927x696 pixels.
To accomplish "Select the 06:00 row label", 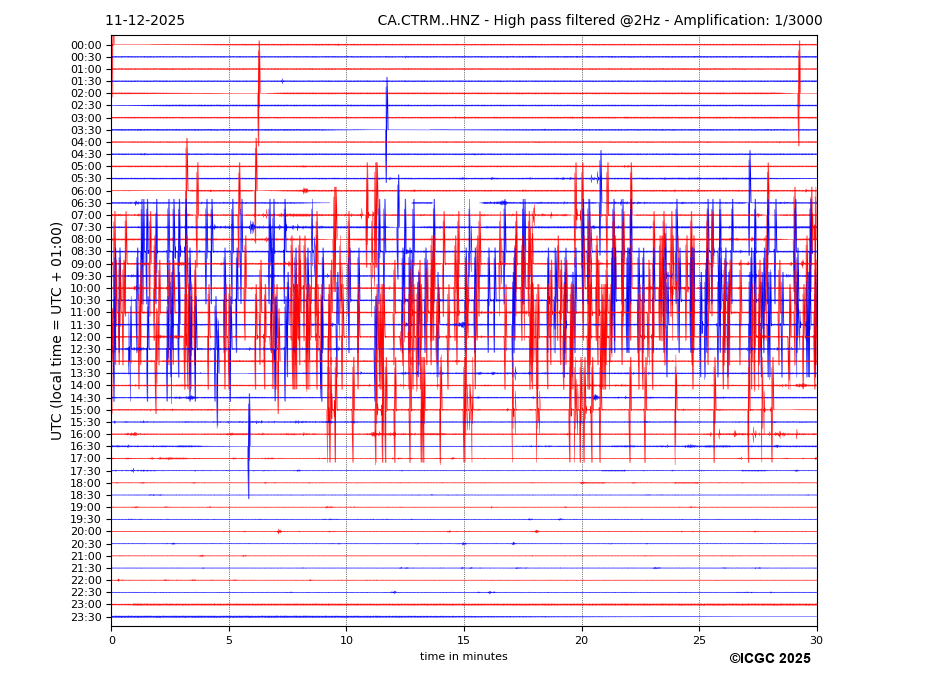I will coord(86,191).
